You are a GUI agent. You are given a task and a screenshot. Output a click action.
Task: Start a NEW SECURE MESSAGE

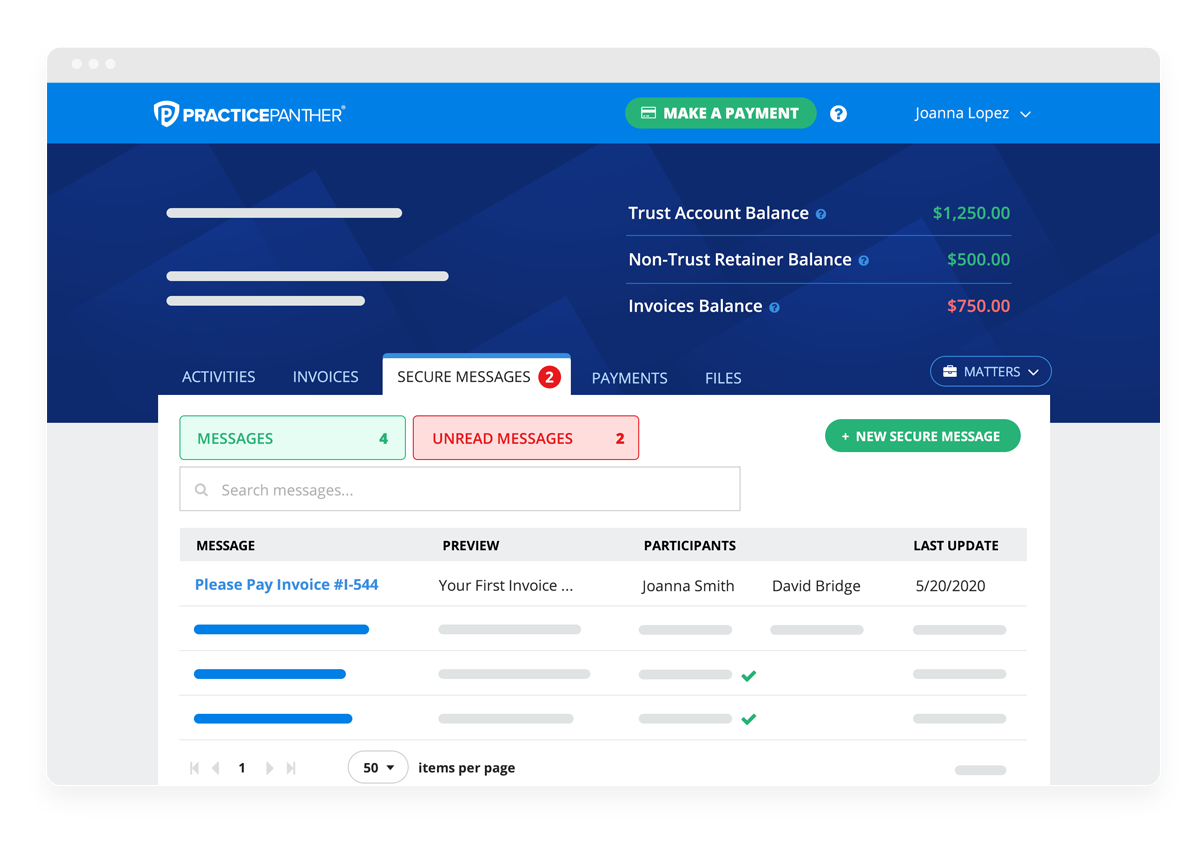[x=922, y=435]
